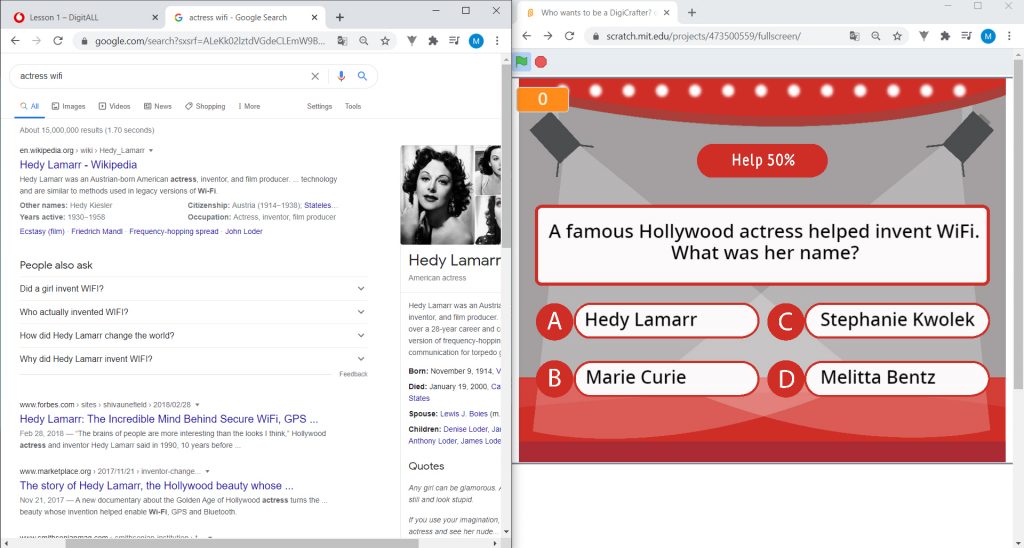Open profile M avatar in Scratch window
This screenshot has width=1024, height=548.
pyautogui.click(x=988, y=36)
